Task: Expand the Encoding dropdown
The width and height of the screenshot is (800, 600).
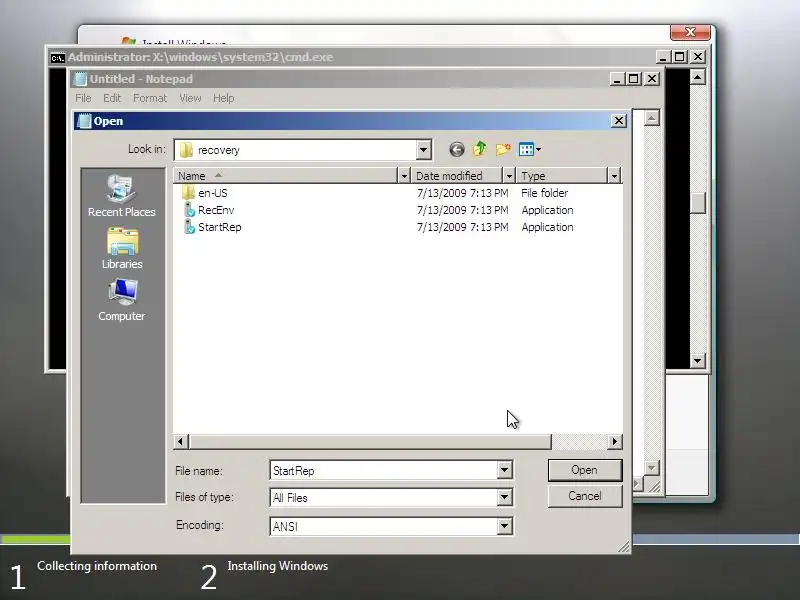Action: coord(504,526)
